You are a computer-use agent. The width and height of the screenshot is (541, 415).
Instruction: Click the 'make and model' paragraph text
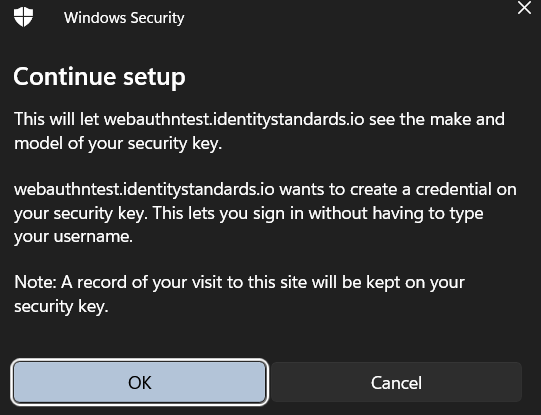point(259,131)
